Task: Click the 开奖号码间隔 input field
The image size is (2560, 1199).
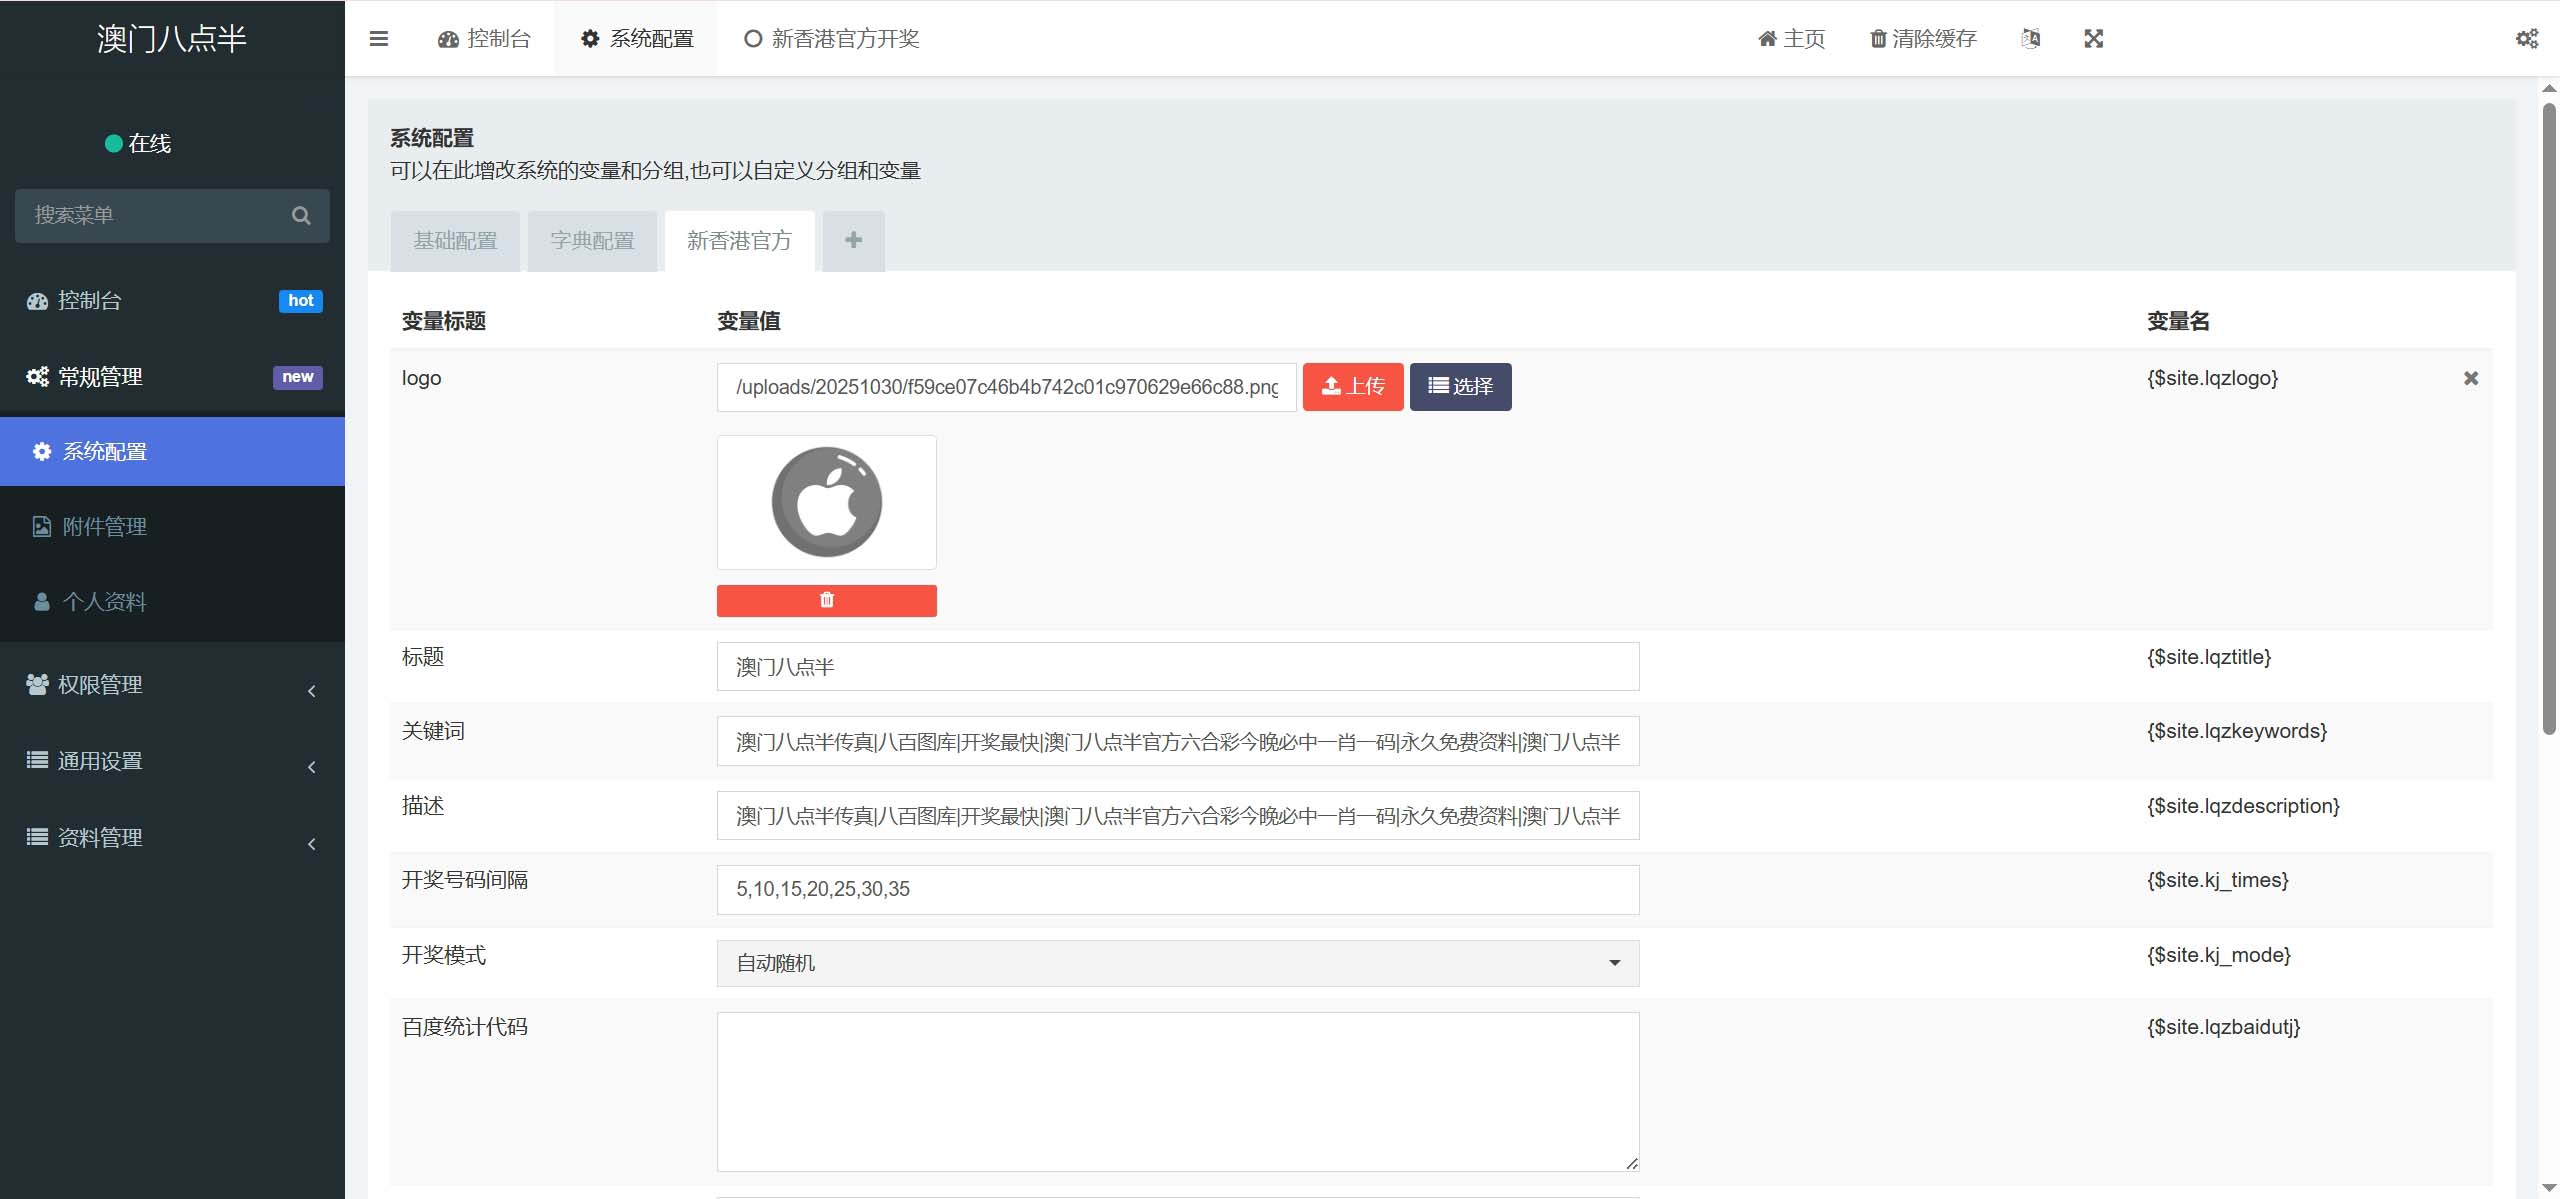Action: click(1177, 889)
